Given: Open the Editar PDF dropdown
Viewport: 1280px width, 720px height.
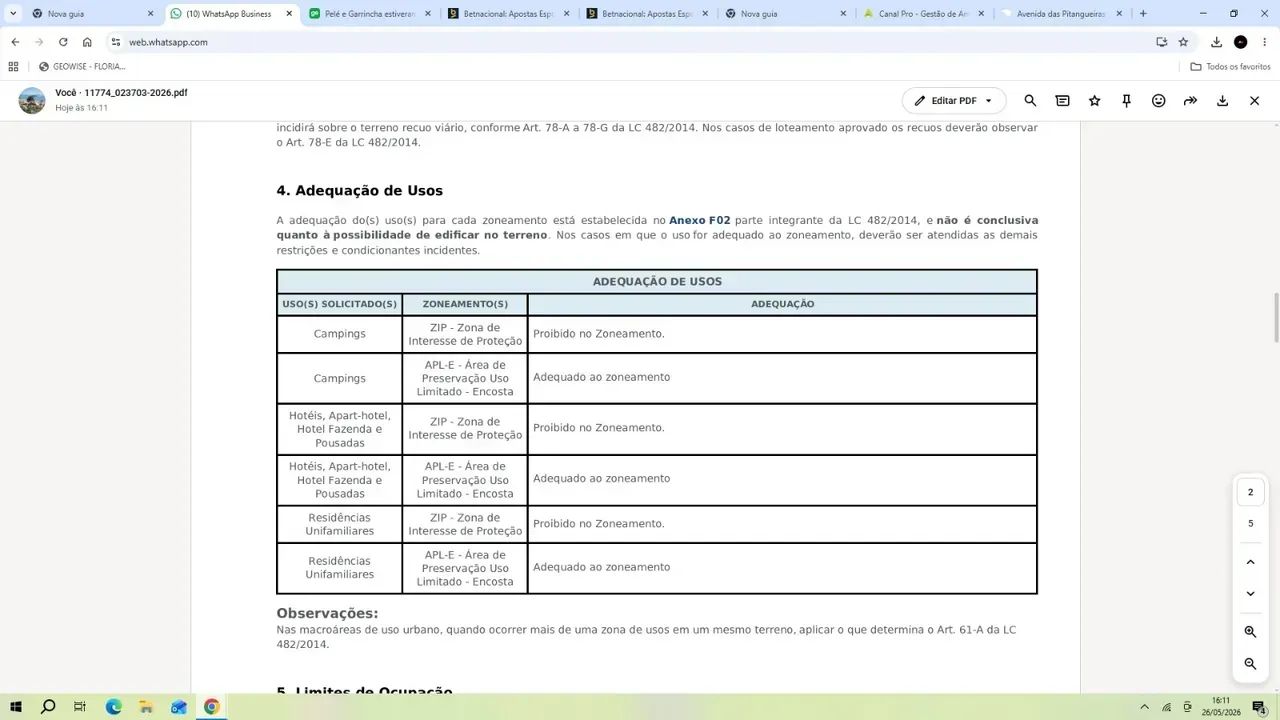Looking at the screenshot, I should (x=954, y=101).
